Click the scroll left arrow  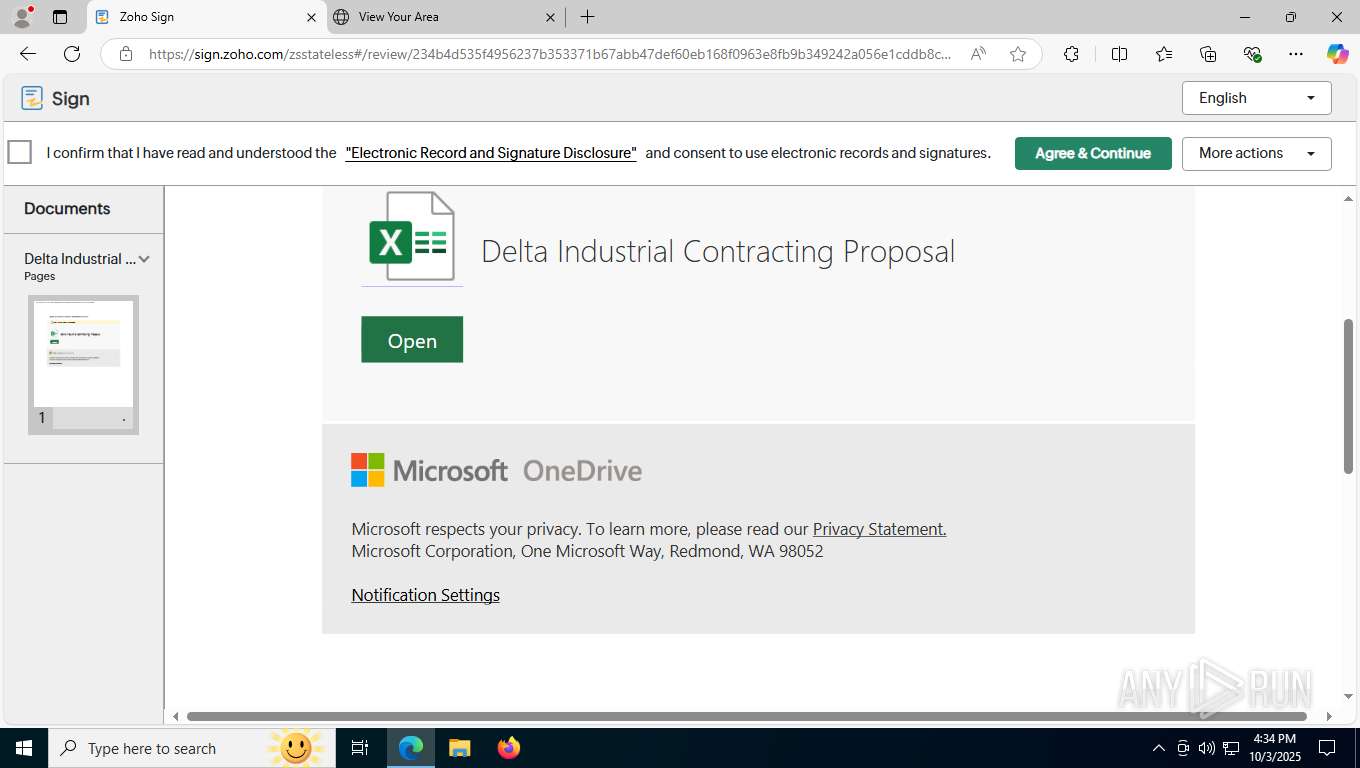176,716
